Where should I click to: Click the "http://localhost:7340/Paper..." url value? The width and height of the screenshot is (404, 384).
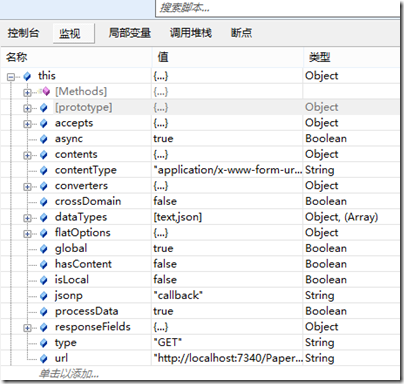click(228, 358)
